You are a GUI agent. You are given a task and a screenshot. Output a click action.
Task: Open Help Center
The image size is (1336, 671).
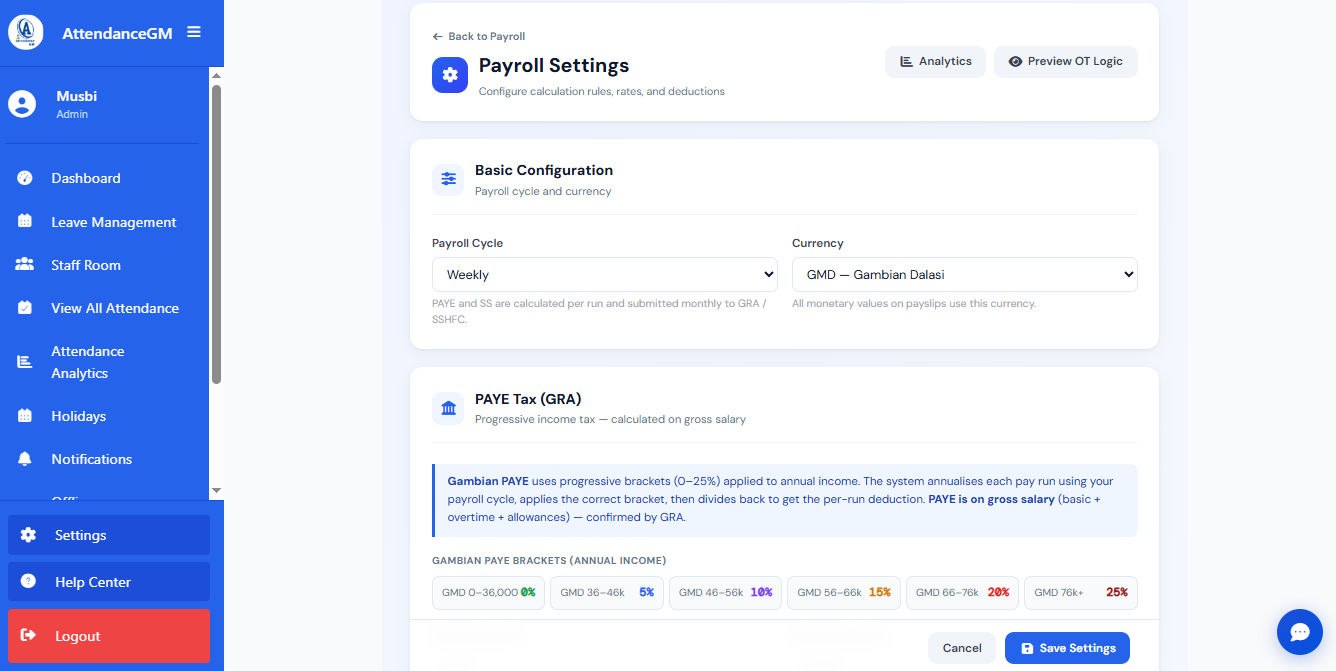tap(109, 581)
